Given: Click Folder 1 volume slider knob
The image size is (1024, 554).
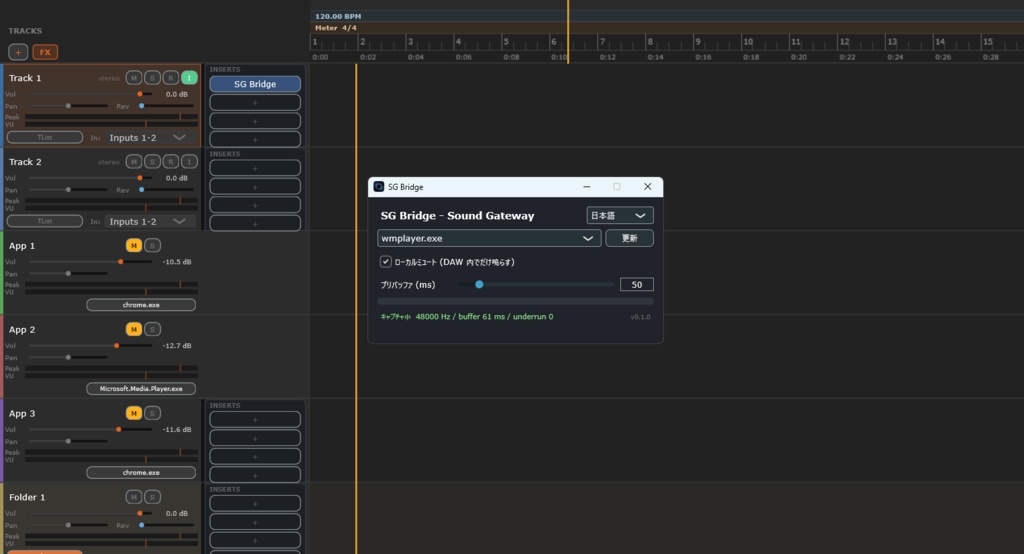Looking at the screenshot, I should click(140, 513).
